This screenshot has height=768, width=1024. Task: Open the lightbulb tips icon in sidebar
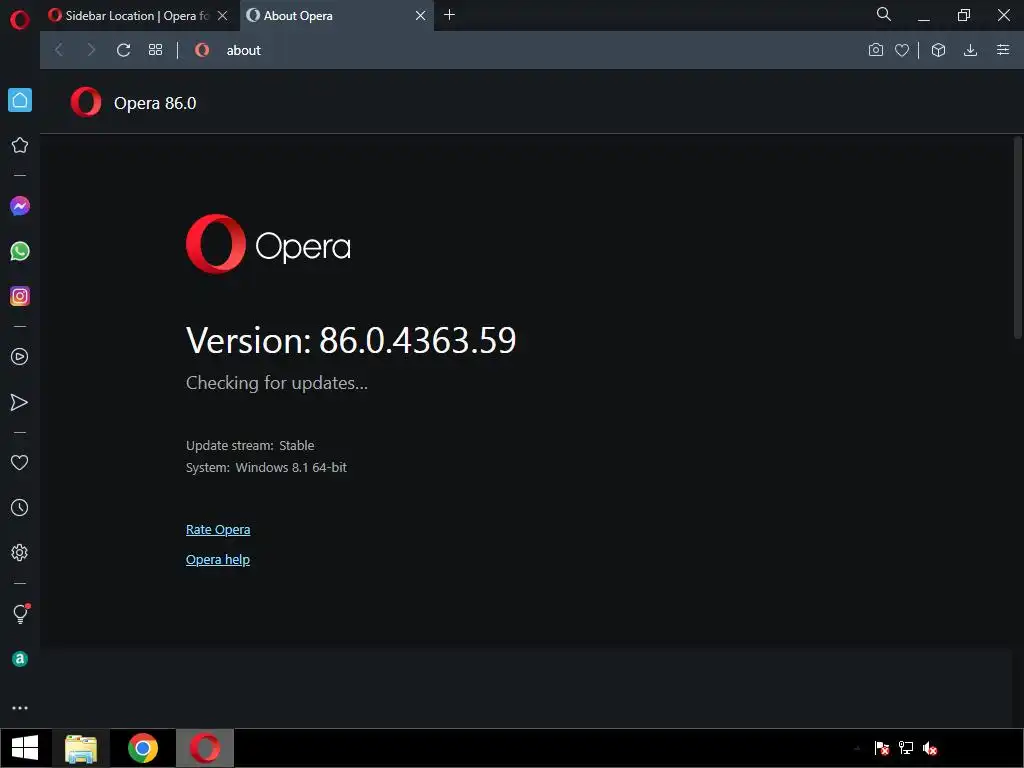point(20,614)
